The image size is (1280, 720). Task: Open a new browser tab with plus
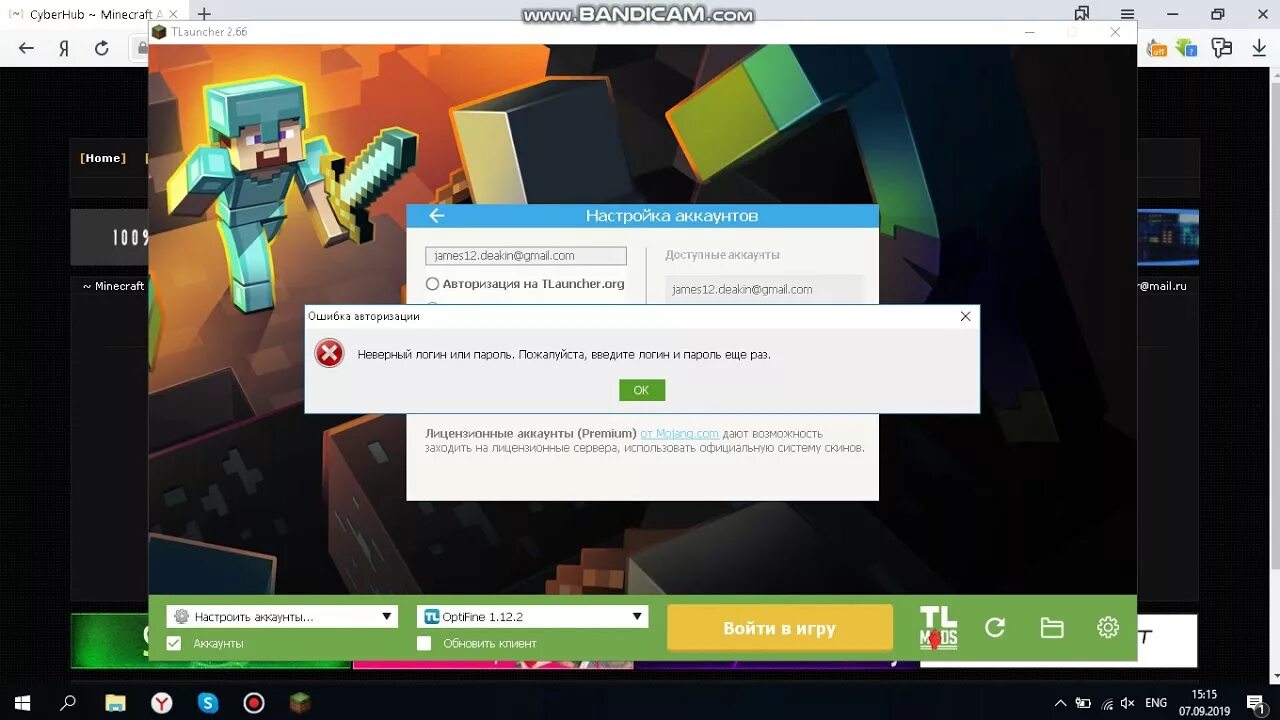(x=204, y=14)
